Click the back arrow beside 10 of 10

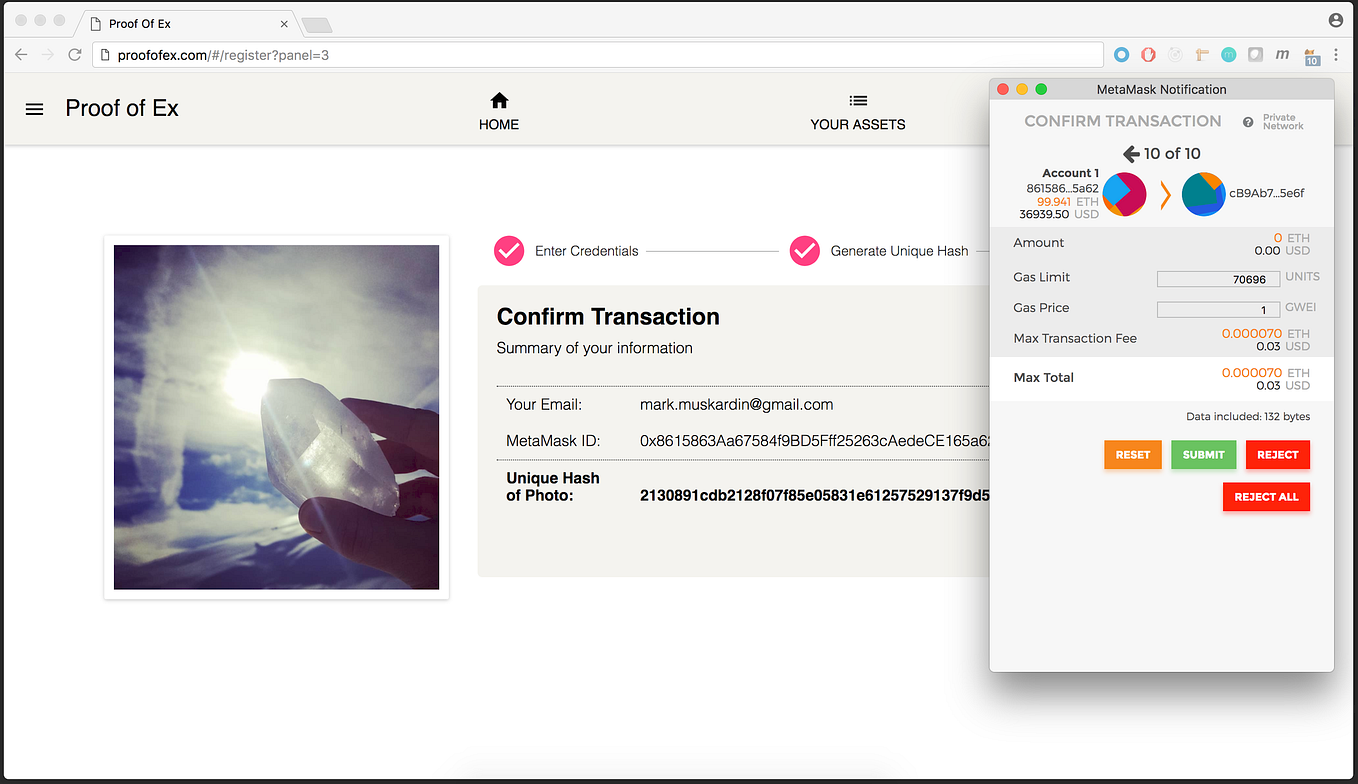(x=1130, y=153)
